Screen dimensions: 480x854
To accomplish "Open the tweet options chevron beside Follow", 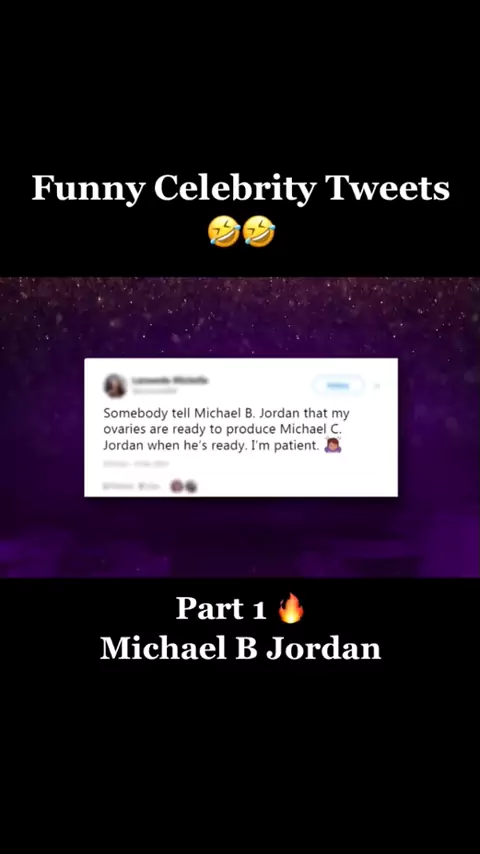I will coord(377,386).
